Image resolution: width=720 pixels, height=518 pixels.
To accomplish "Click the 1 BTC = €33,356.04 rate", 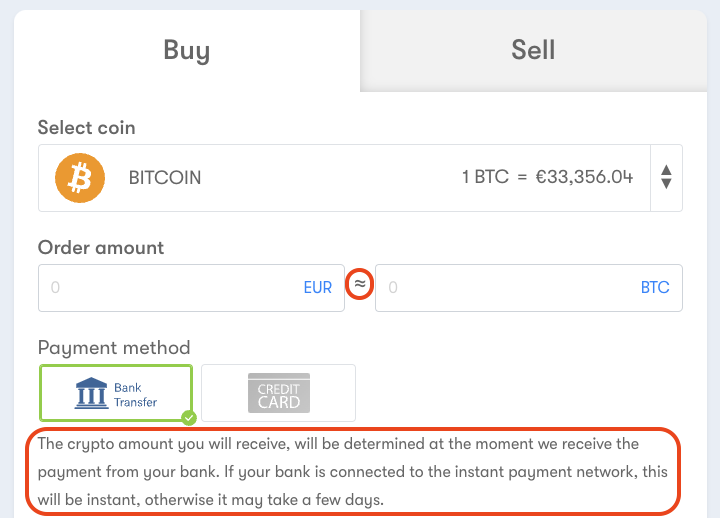I will click(547, 177).
